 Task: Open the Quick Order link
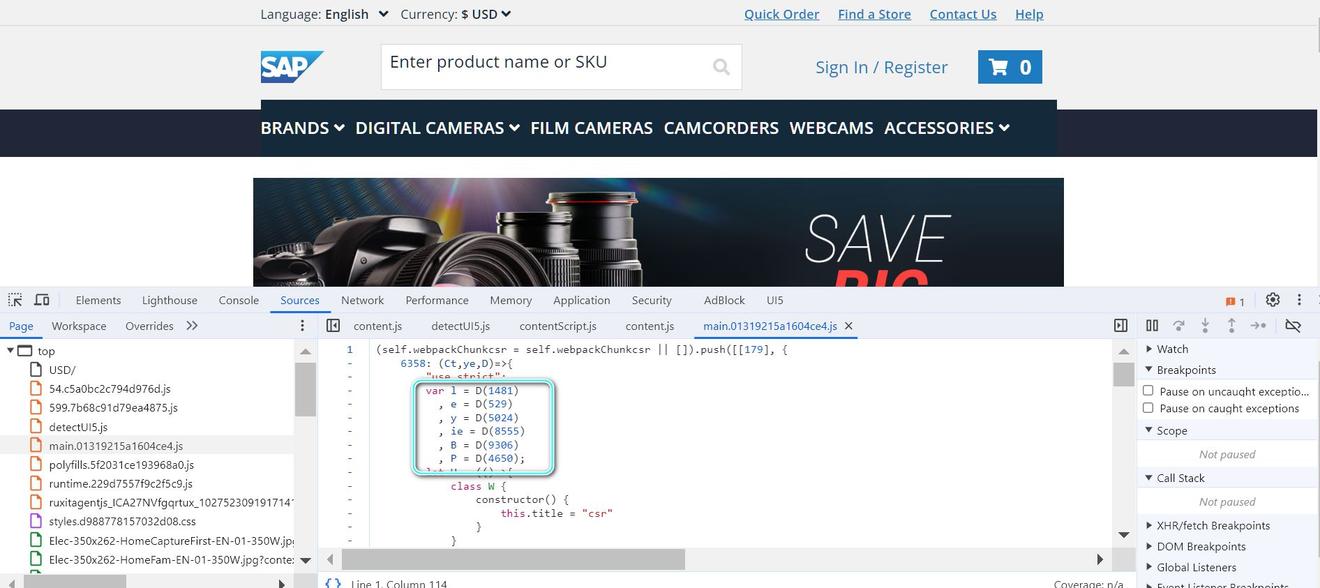pyautogui.click(x=781, y=14)
